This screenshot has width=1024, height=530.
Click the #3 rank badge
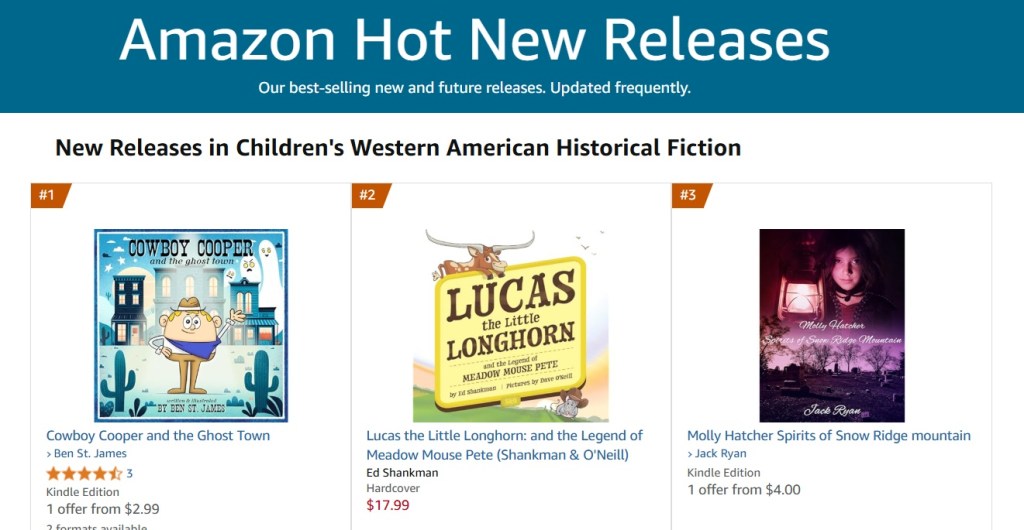coord(689,195)
